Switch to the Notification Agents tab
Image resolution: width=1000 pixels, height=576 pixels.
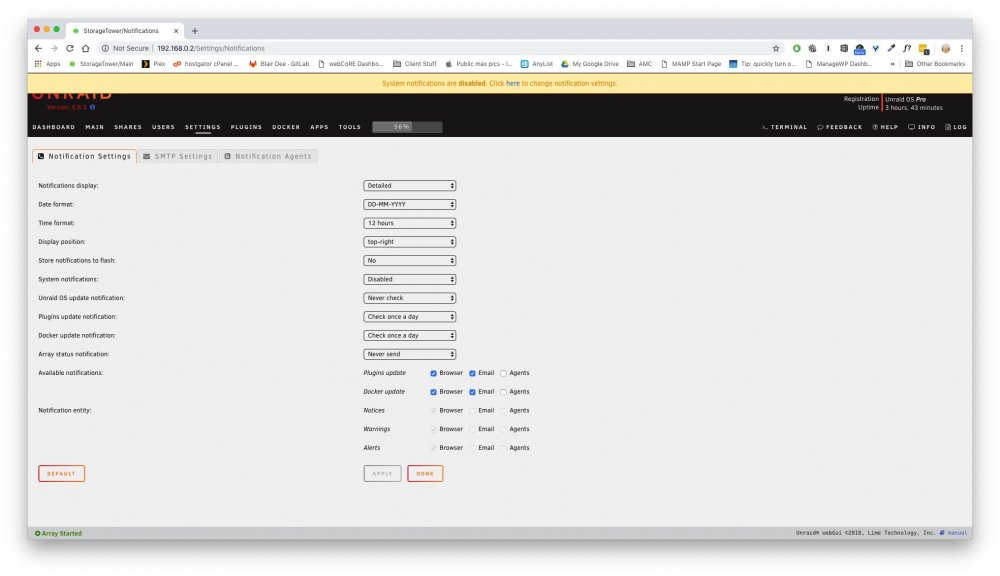pos(268,156)
